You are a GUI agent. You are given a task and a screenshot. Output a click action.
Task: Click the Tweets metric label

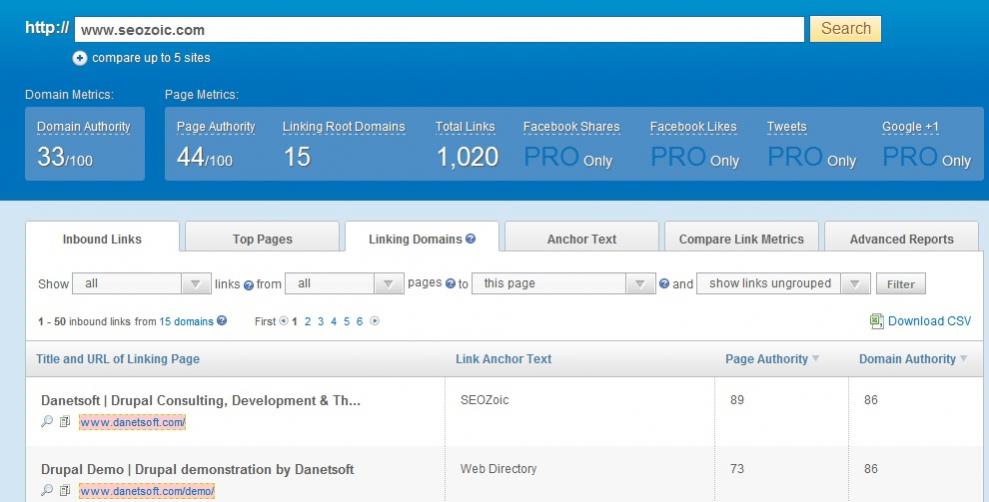(787, 126)
